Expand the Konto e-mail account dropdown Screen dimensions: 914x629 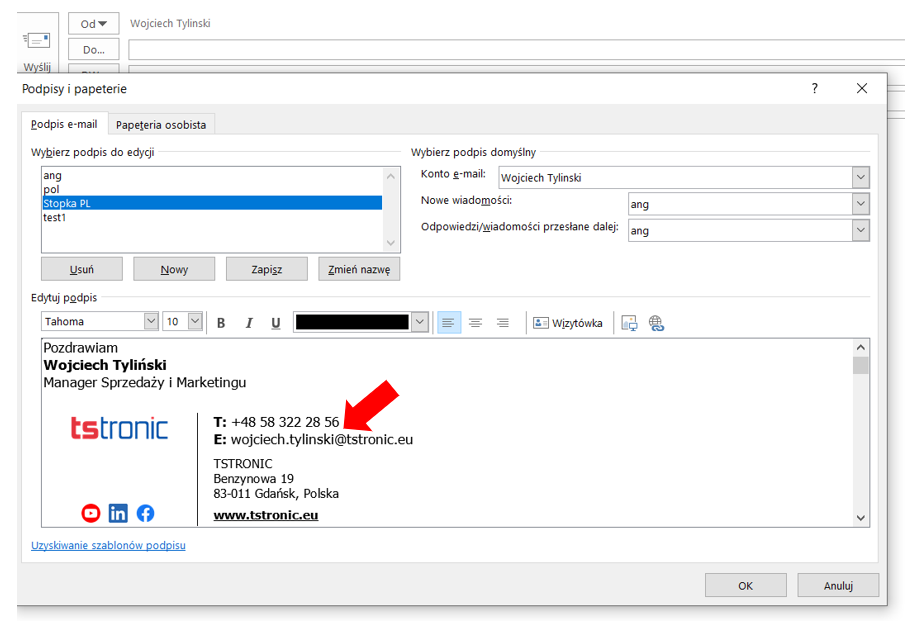point(860,178)
